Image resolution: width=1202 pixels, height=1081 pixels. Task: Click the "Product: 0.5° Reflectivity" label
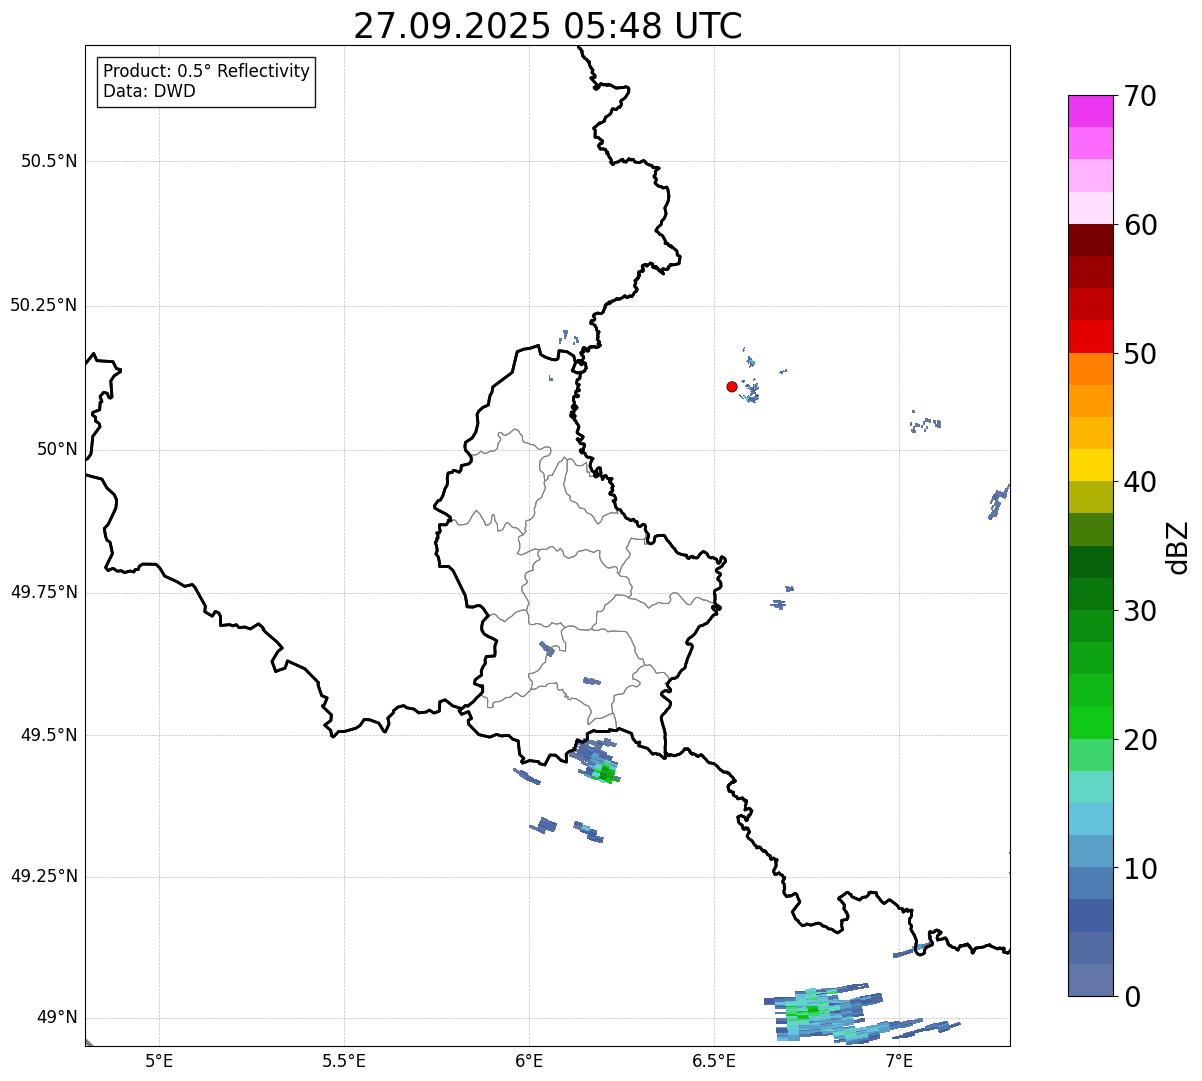click(206, 72)
